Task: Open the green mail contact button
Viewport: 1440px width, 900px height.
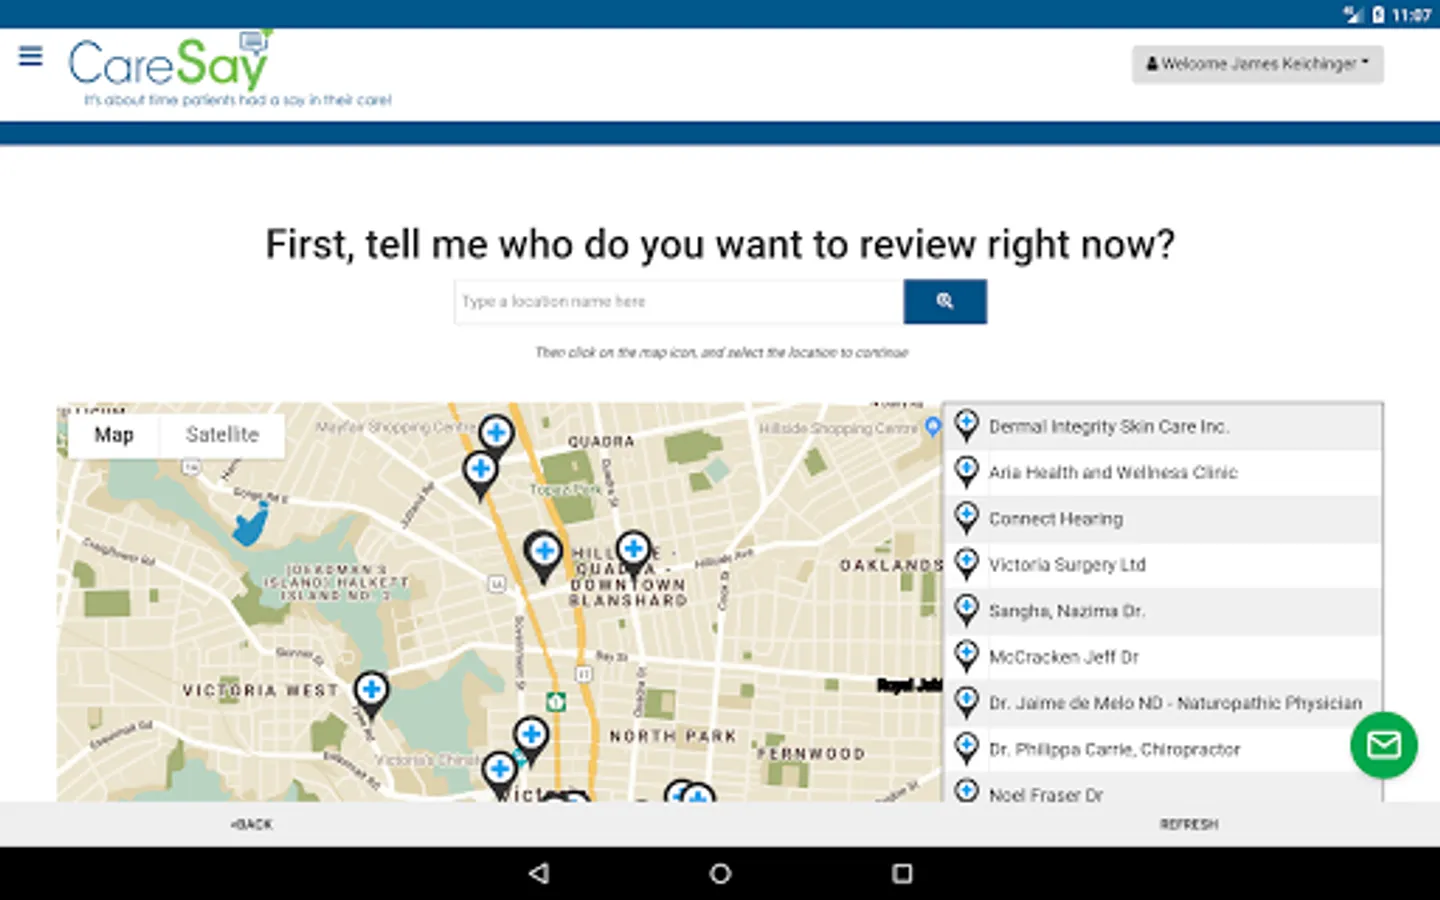Action: [x=1384, y=745]
